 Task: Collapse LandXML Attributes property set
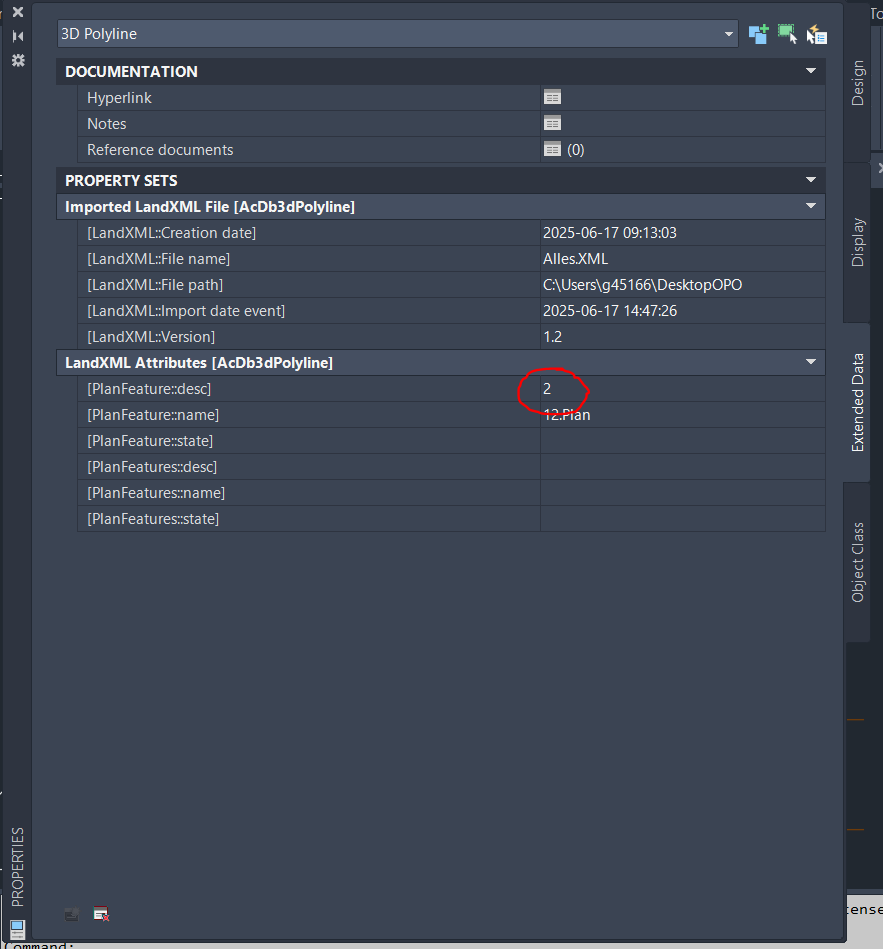click(x=811, y=362)
